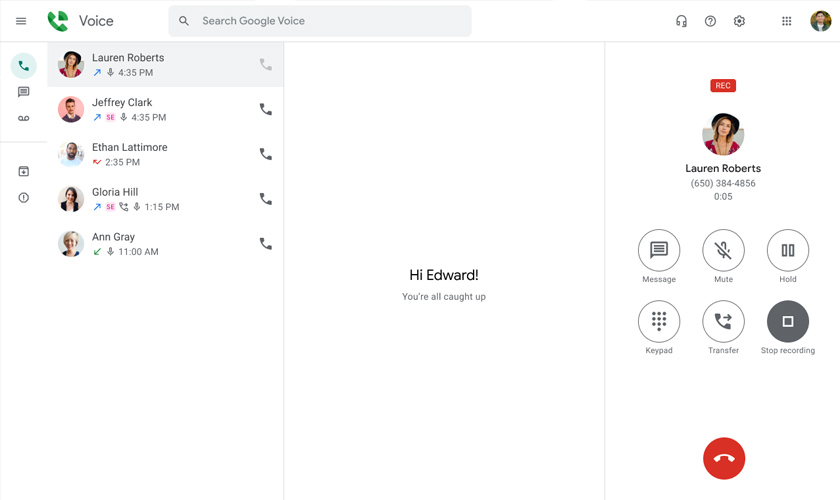
Task: Click outgoing call arrow on Gloria Hill
Action: (97, 207)
